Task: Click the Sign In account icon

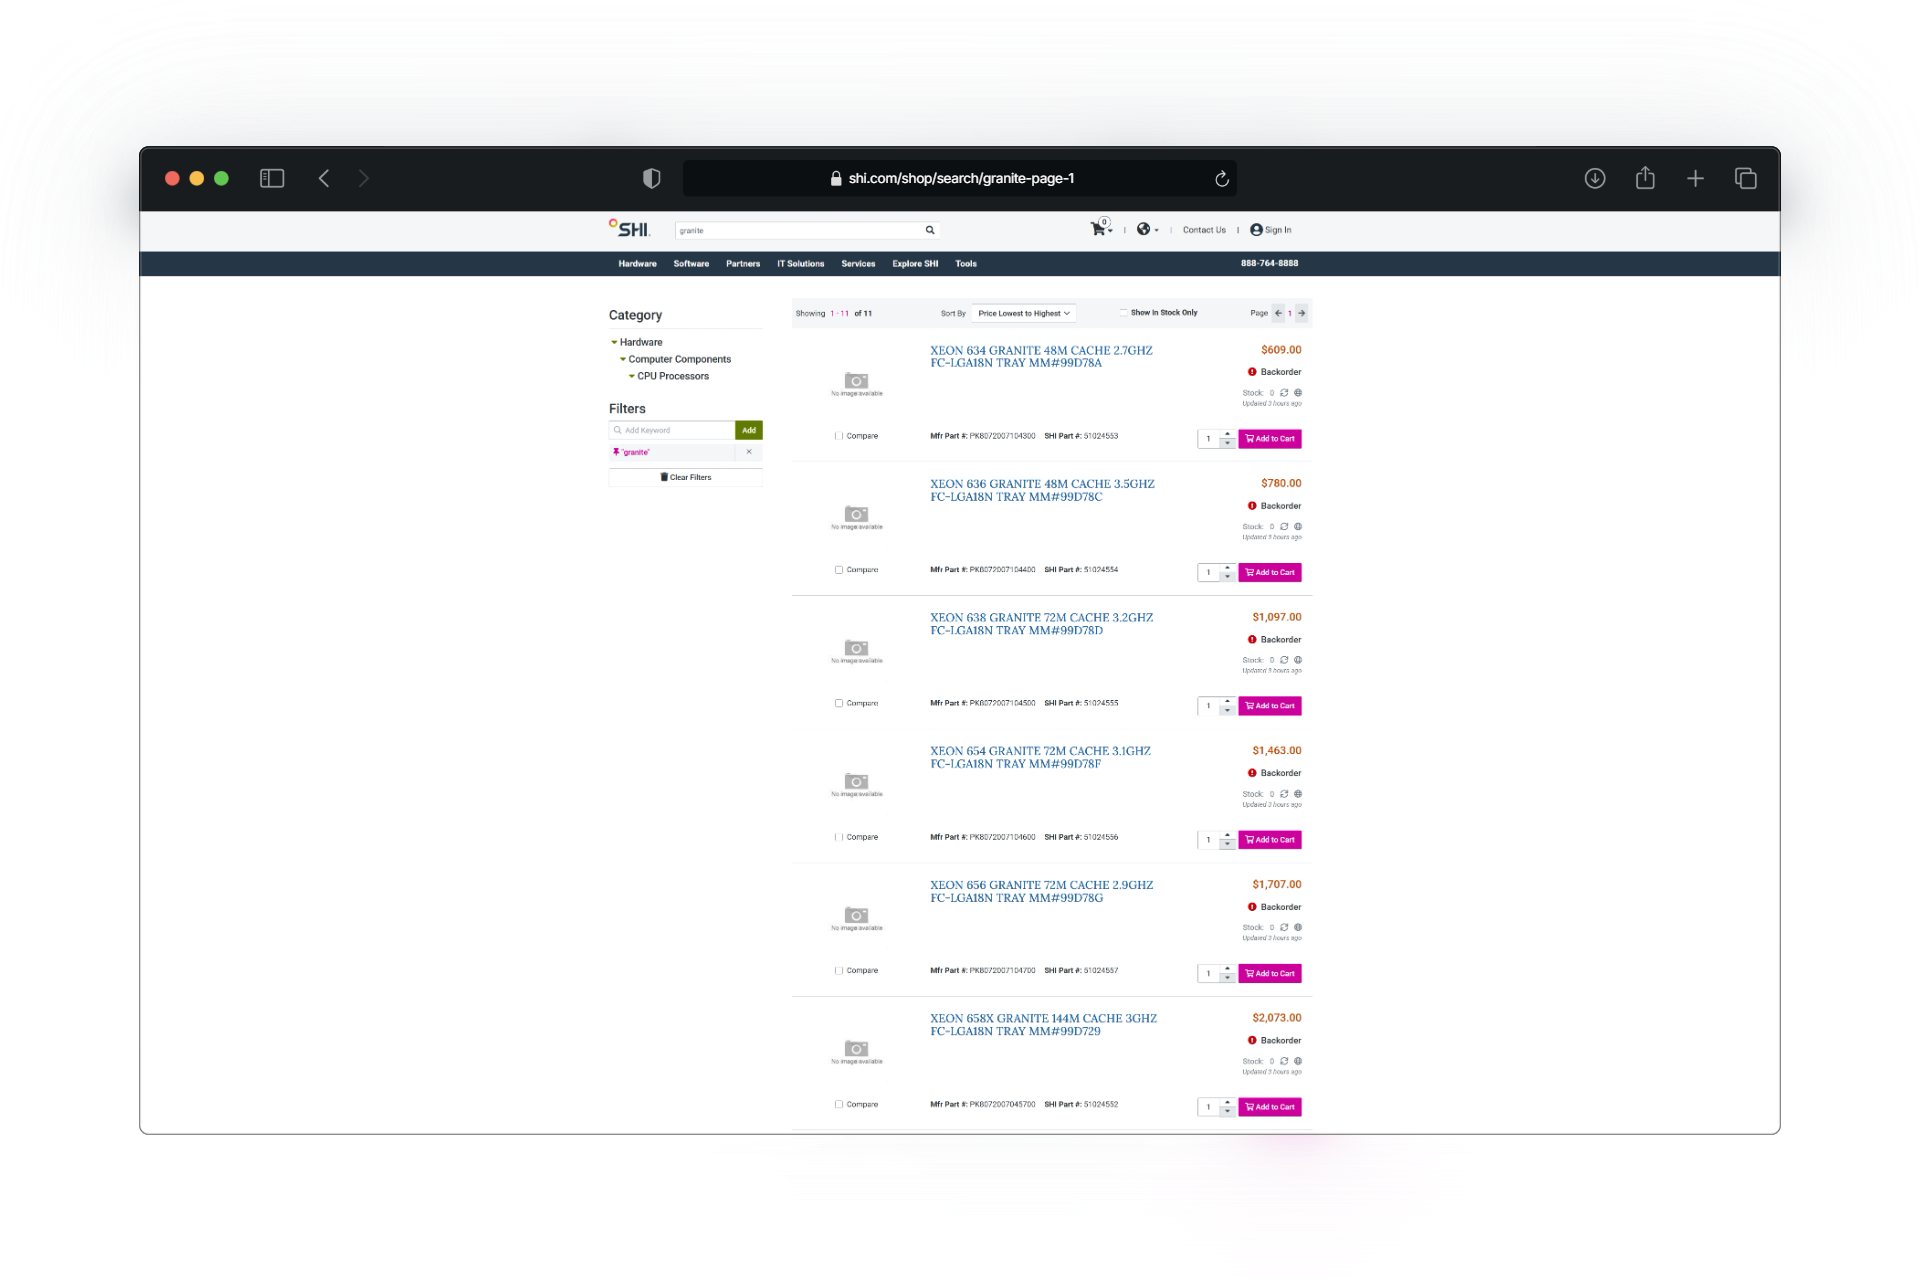Action: click(1256, 229)
